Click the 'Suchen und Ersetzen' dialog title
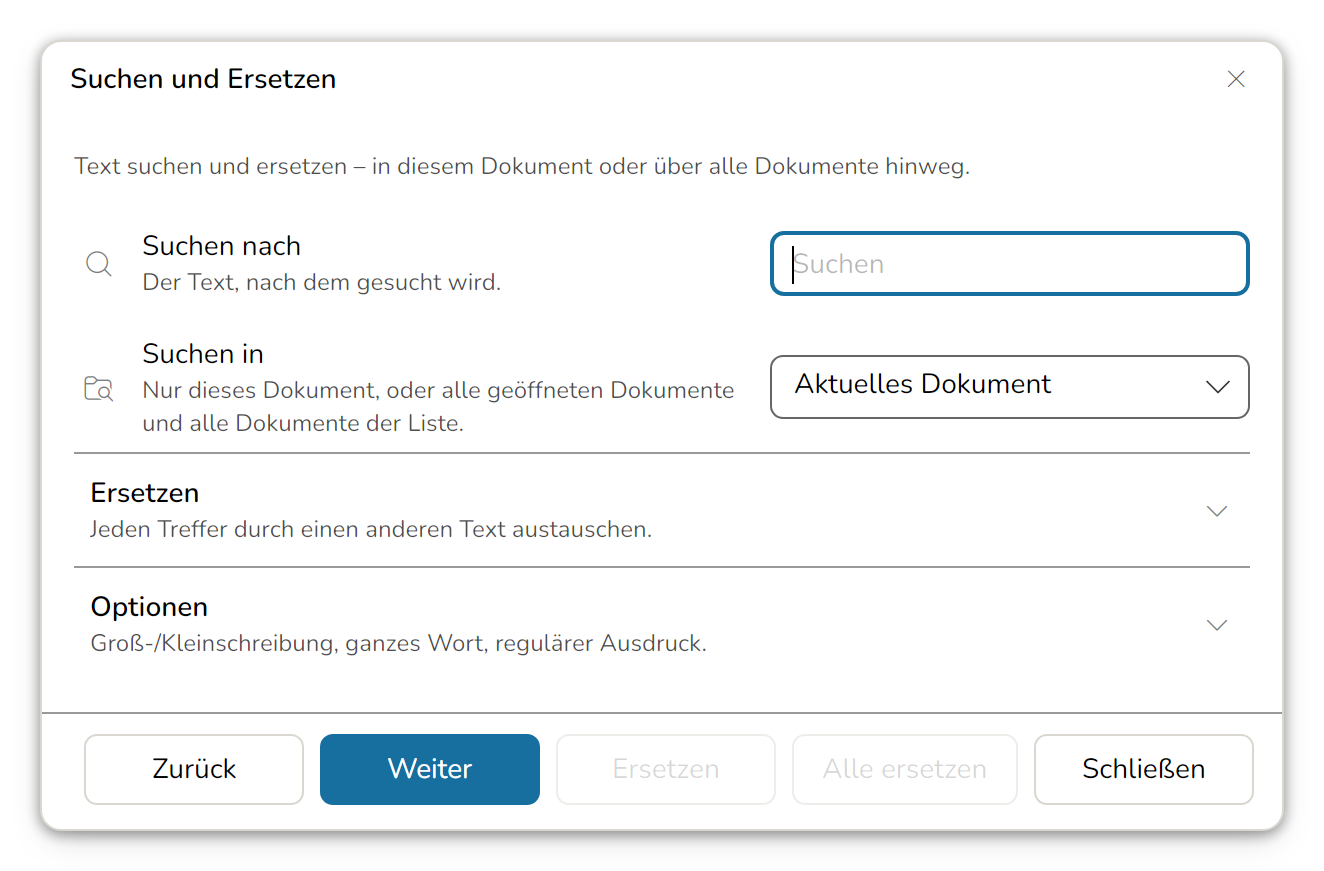This screenshot has width=1324, height=871. coord(203,79)
